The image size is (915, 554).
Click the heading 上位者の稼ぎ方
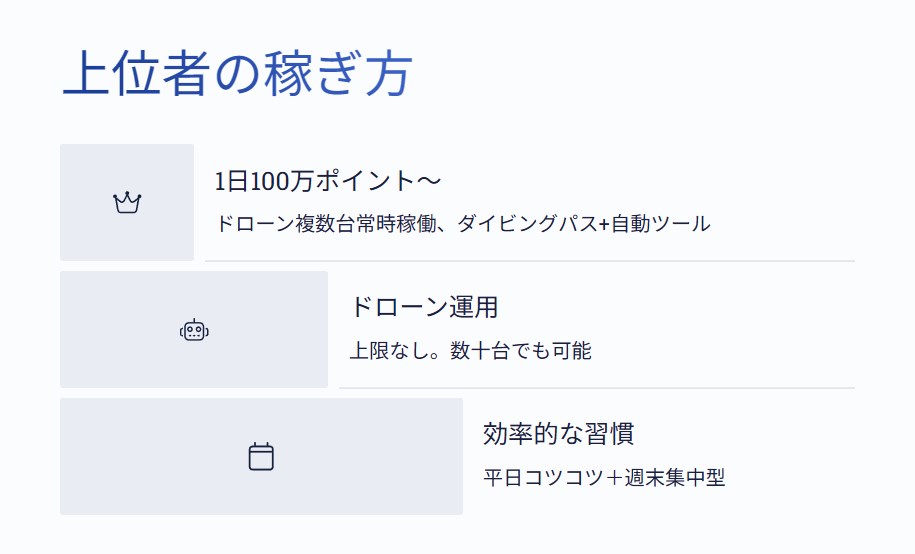pos(238,74)
